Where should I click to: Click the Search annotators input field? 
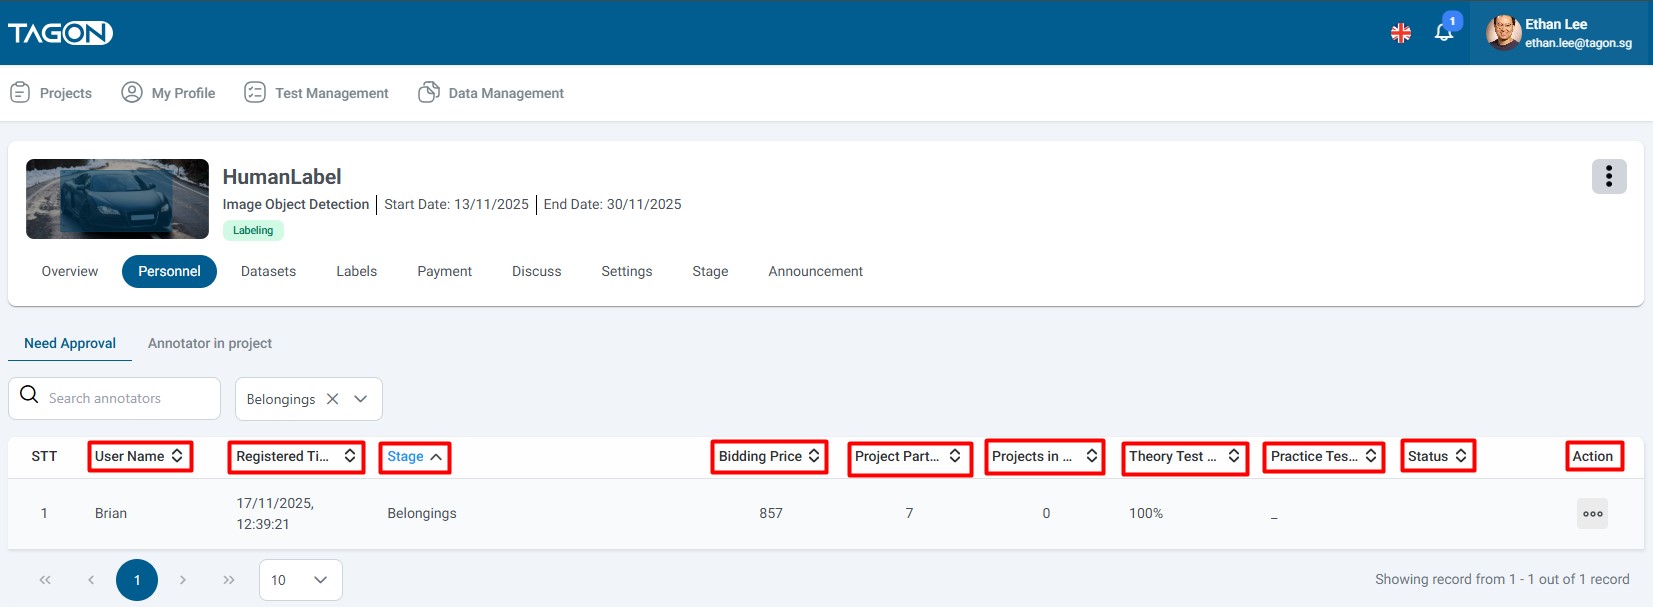click(125, 398)
